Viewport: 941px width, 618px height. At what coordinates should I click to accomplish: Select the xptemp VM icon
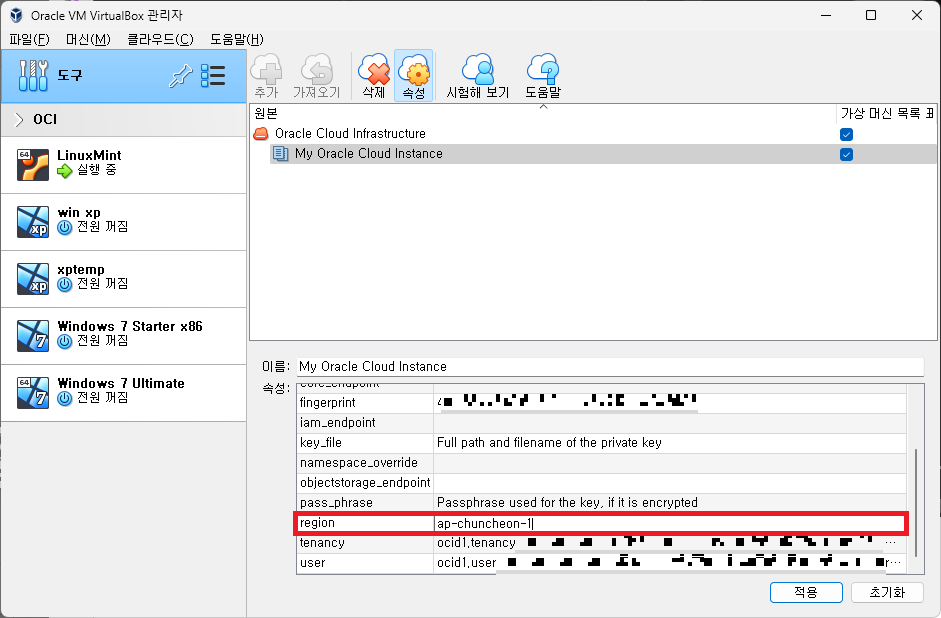tap(33, 278)
